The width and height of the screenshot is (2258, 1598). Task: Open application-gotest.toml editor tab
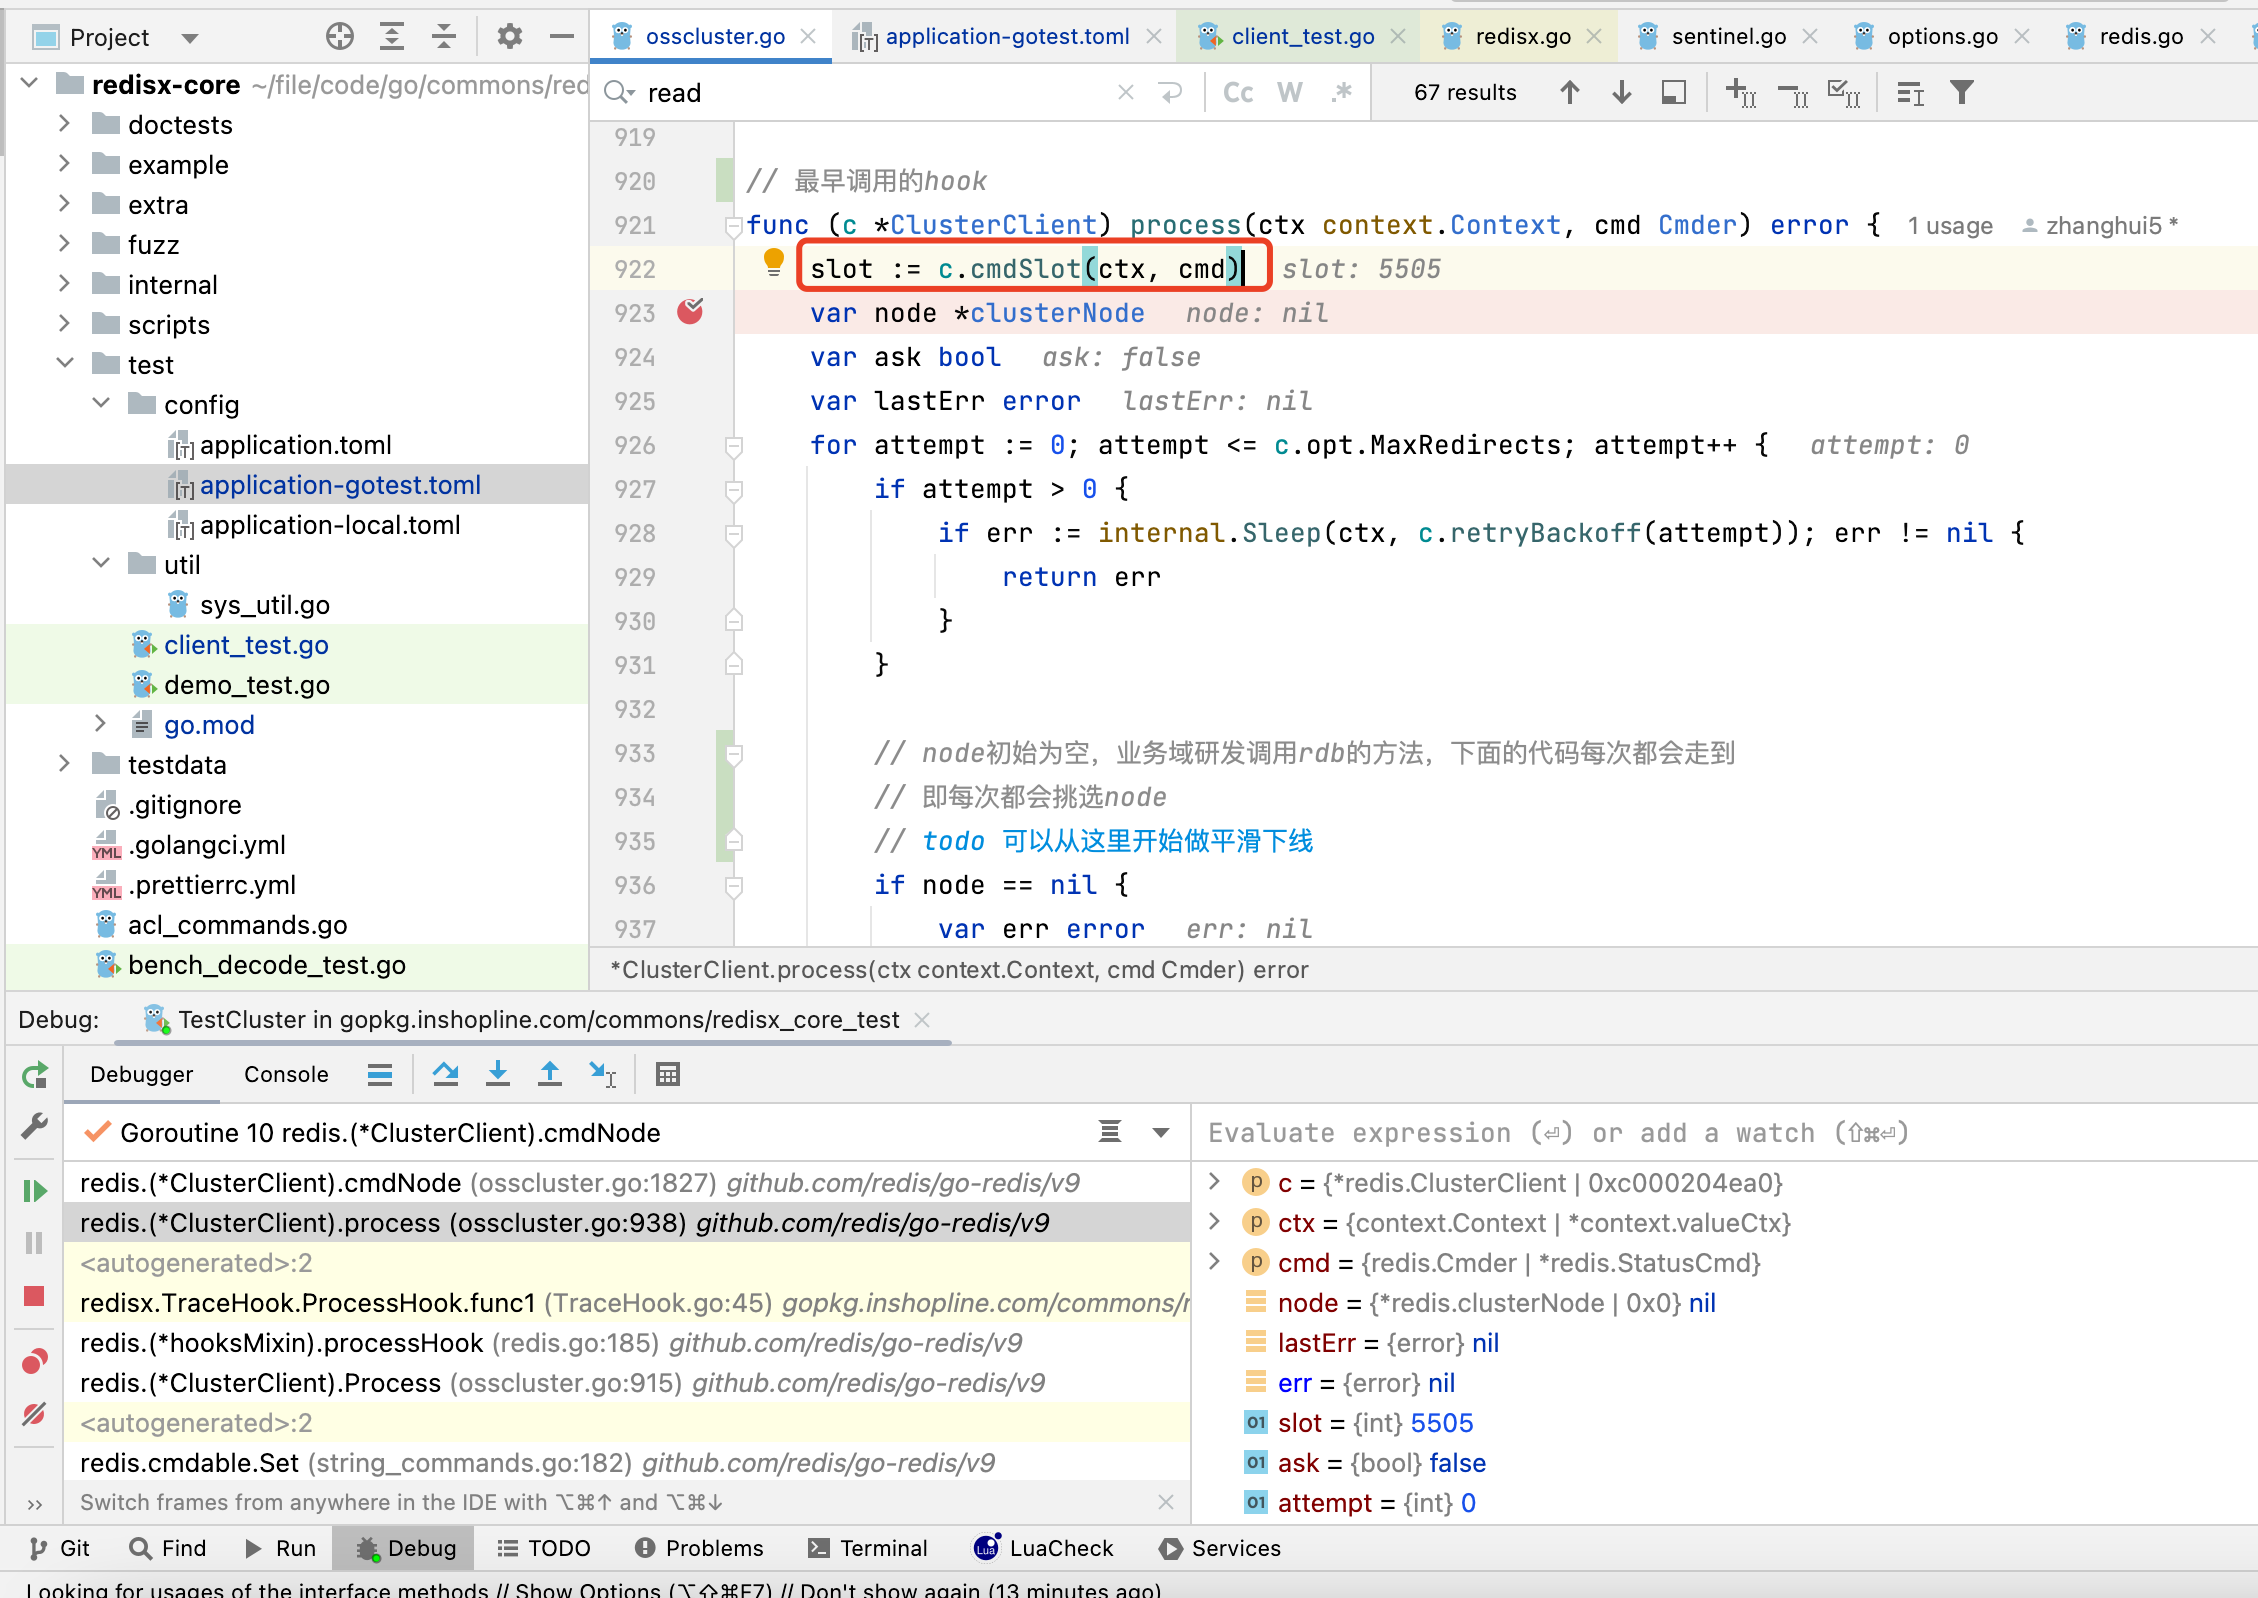[1006, 37]
